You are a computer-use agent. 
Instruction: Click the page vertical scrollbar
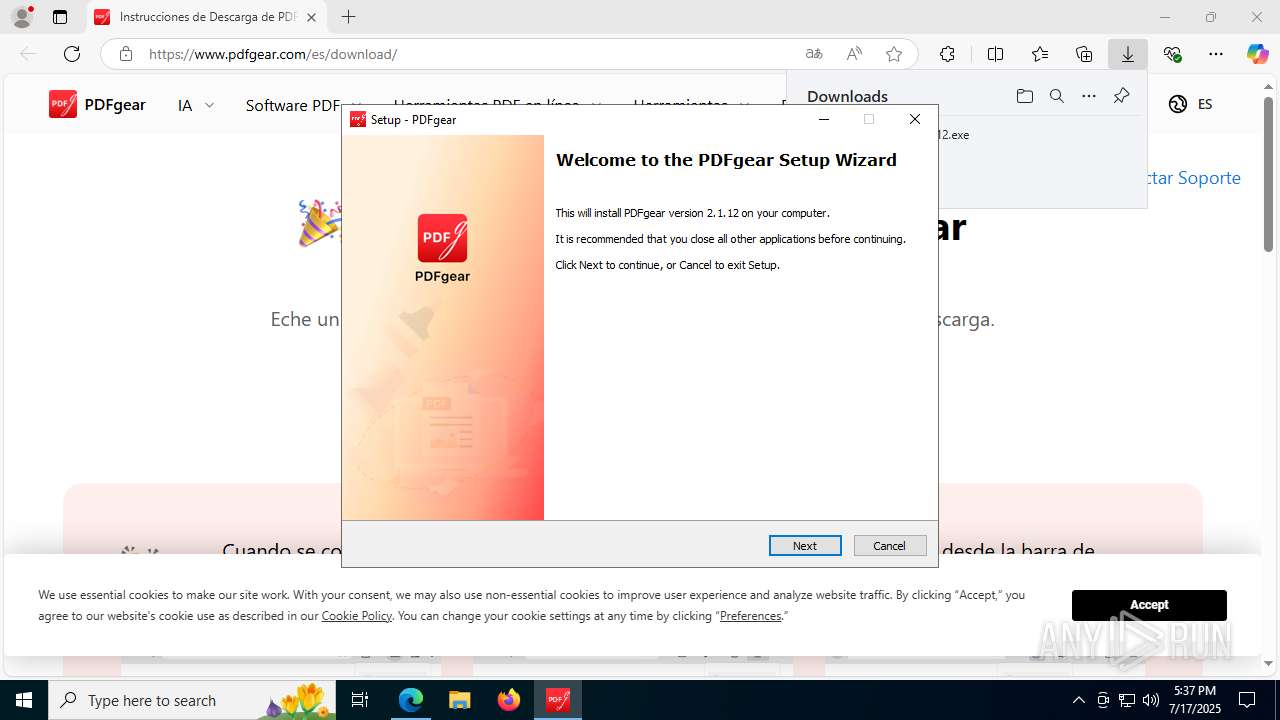pyautogui.click(x=1269, y=174)
